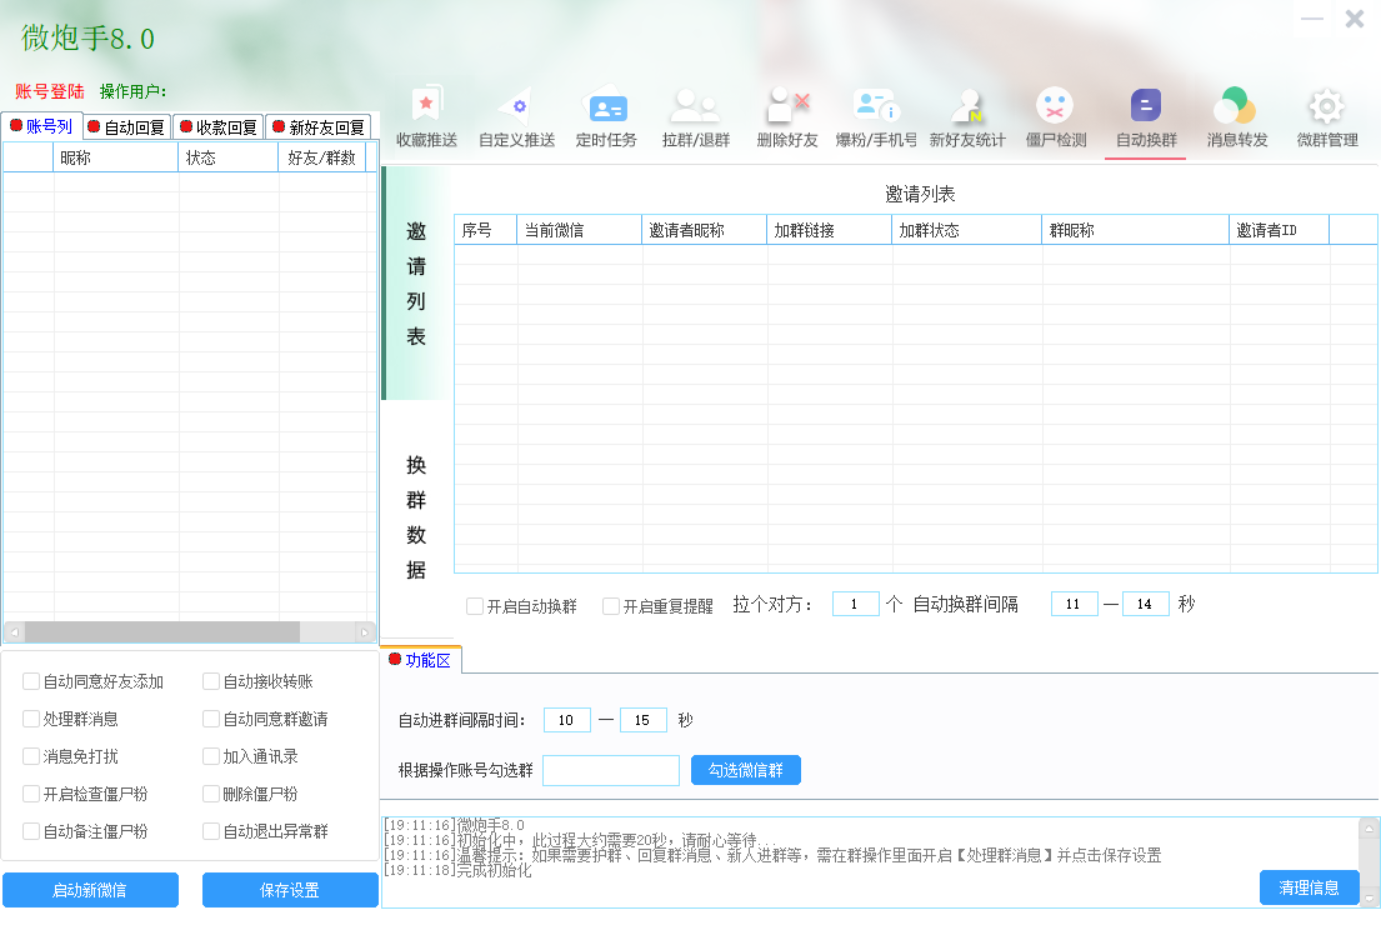Enable 自动退出异常群 checkbox
This screenshot has height=925, width=1381.
[211, 831]
